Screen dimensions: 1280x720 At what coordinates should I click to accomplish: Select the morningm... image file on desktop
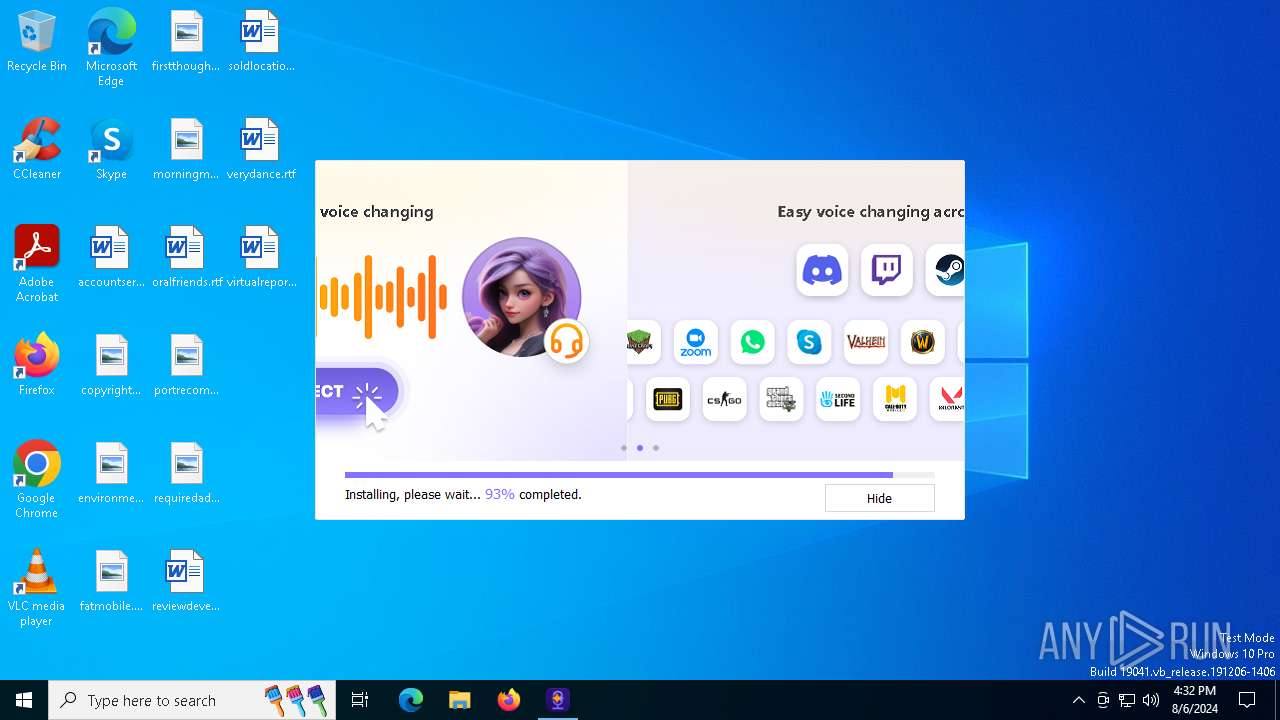pos(186,150)
